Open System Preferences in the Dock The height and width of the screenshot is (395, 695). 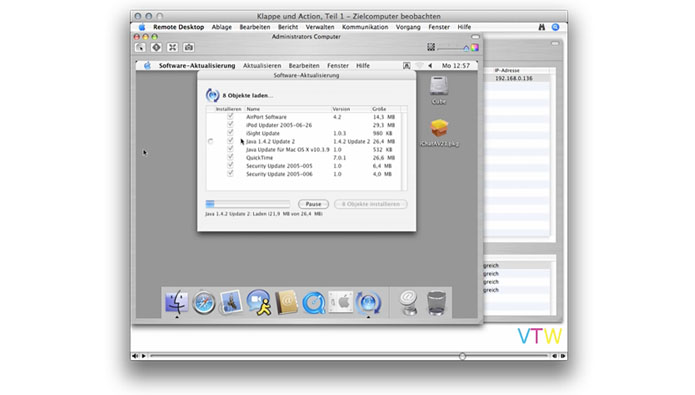pos(341,302)
